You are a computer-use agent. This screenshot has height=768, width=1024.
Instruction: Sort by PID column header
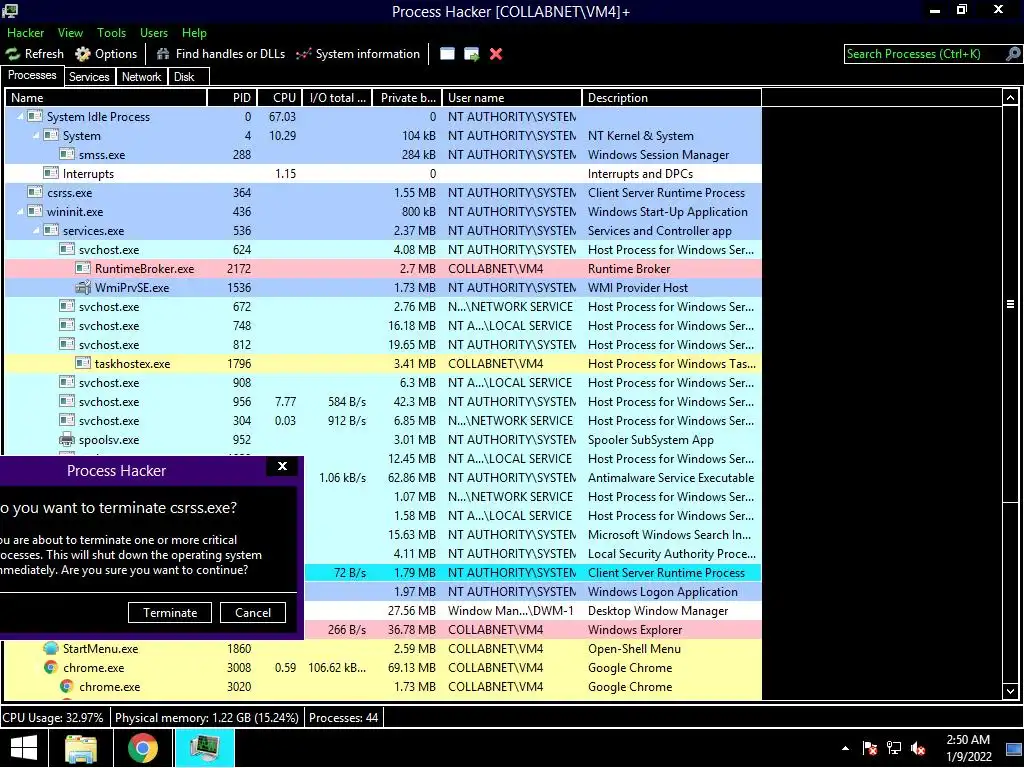232,98
